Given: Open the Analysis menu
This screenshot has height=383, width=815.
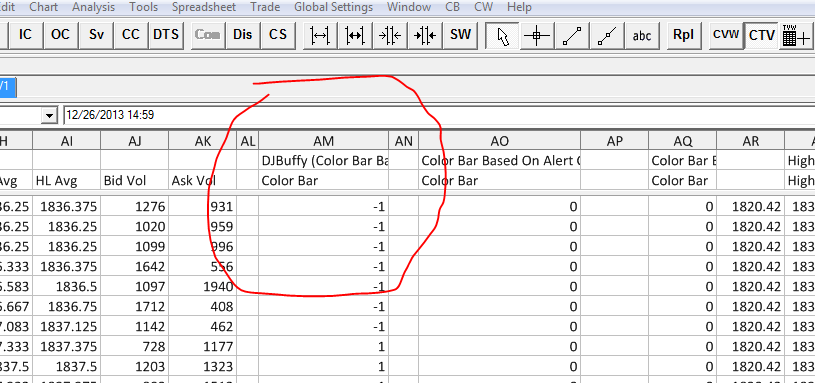Looking at the screenshot, I should tap(94, 7).
